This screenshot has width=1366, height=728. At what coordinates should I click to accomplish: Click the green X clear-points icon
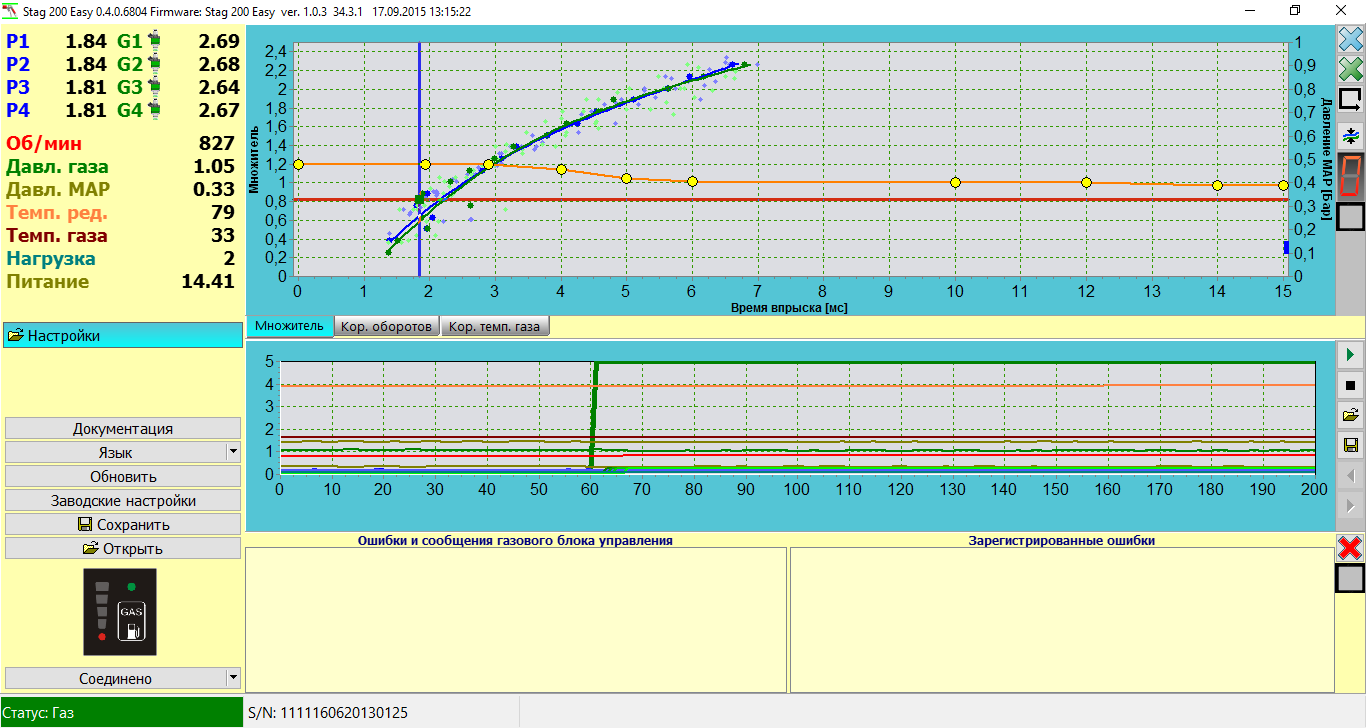(x=1350, y=70)
